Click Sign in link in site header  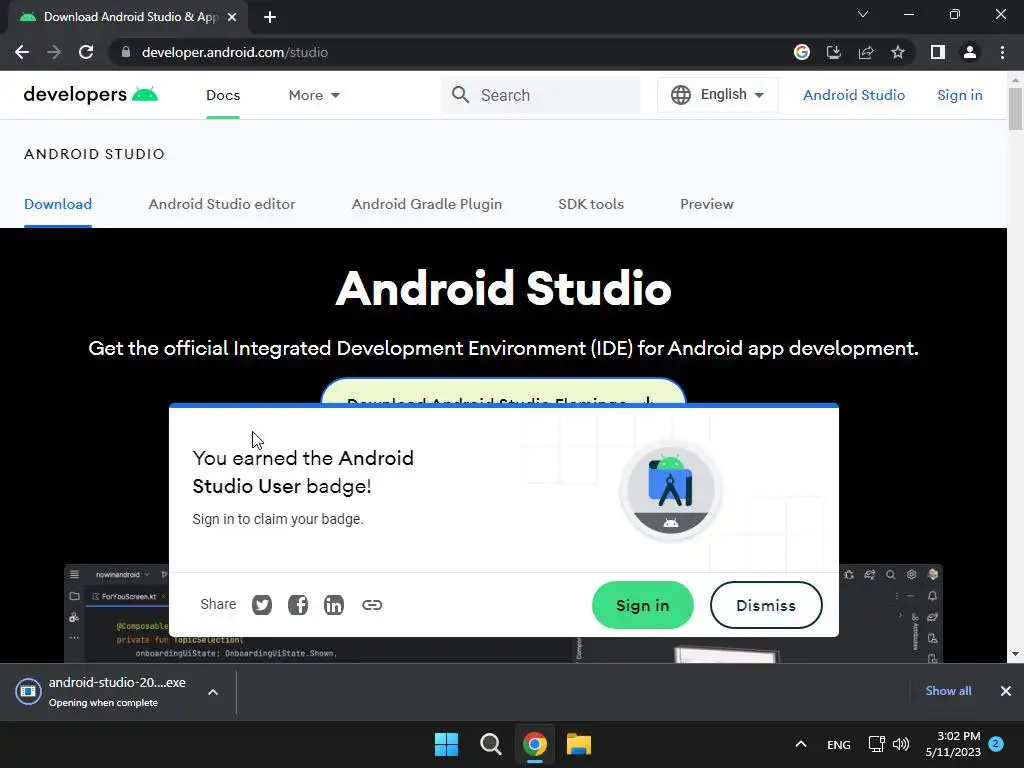pyautogui.click(x=960, y=95)
